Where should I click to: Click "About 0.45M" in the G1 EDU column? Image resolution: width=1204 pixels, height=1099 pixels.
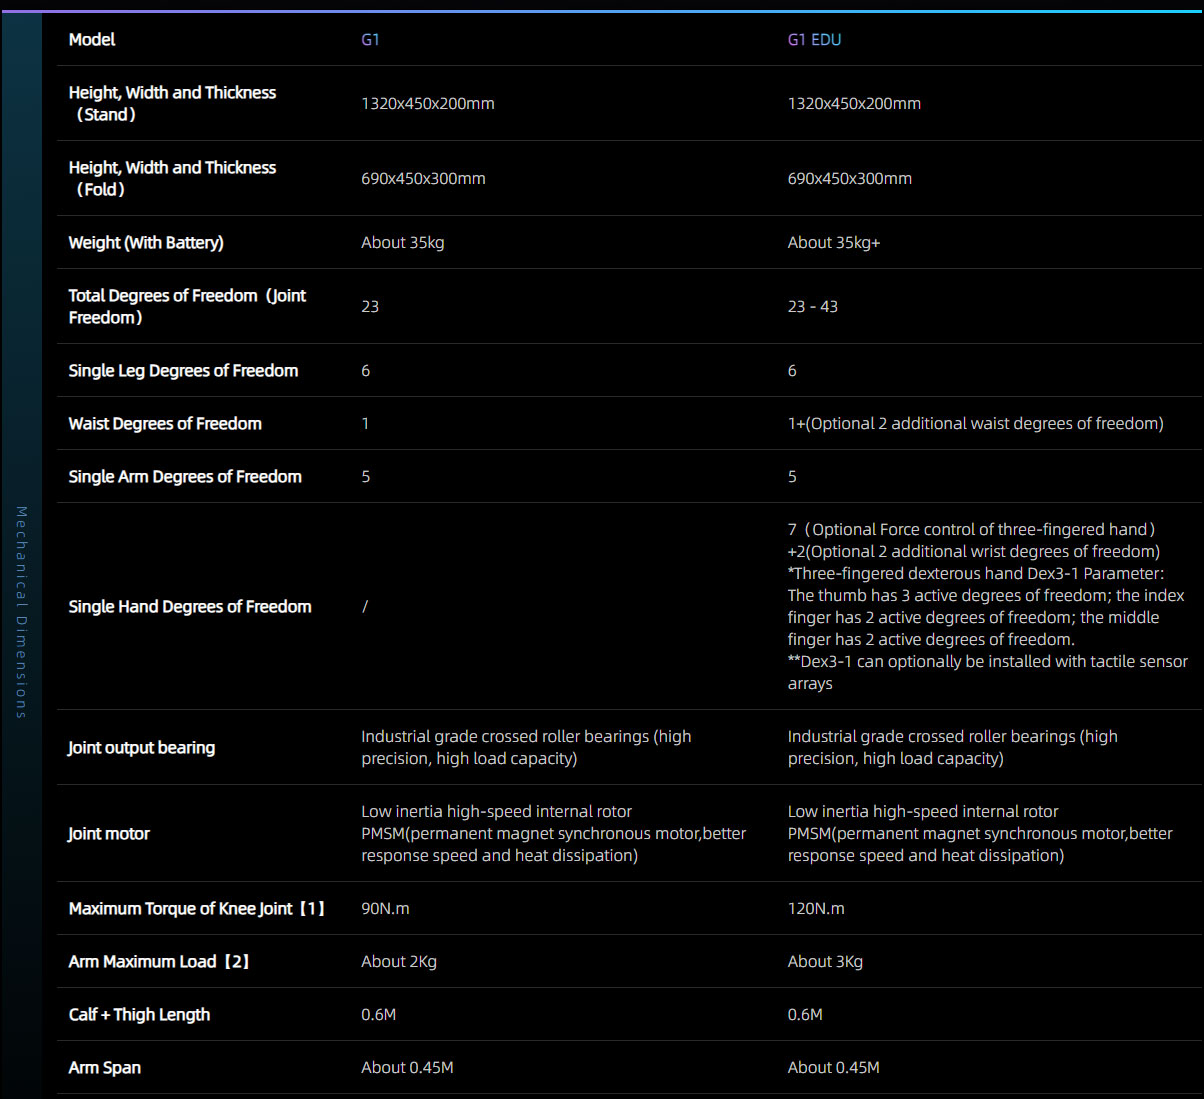pos(834,1067)
